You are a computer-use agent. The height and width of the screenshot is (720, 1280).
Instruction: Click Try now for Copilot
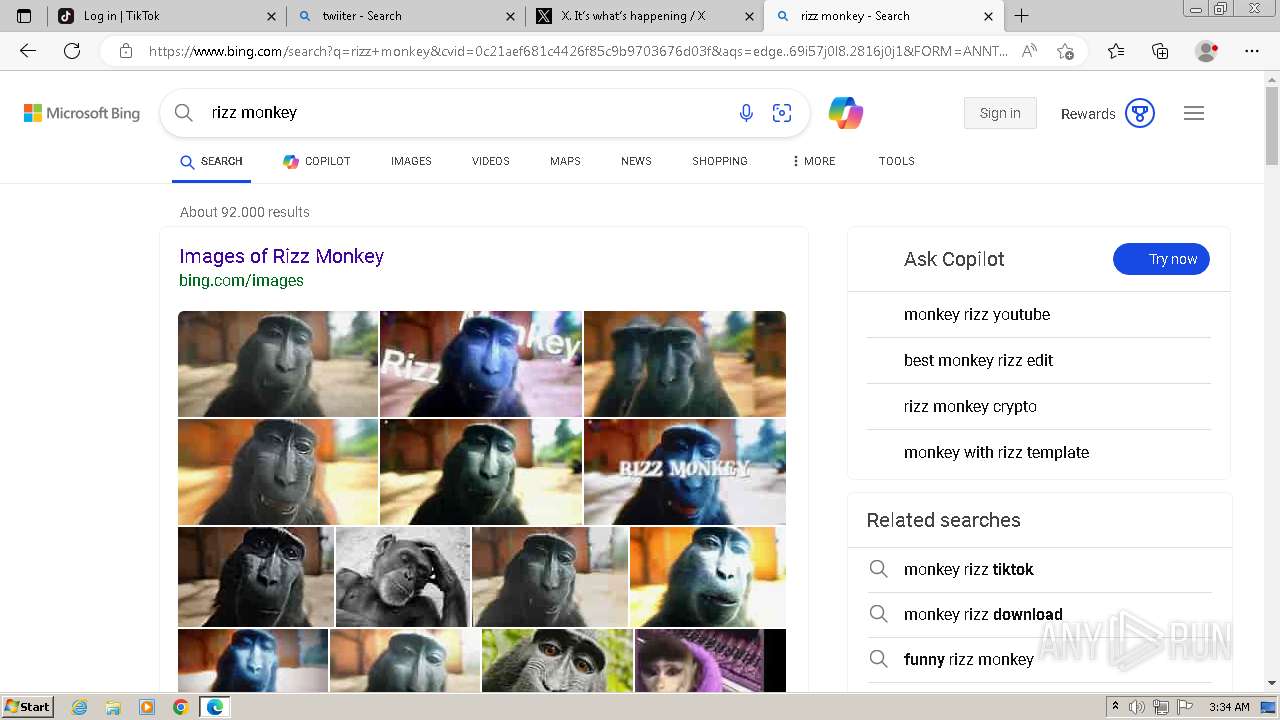click(1161, 259)
